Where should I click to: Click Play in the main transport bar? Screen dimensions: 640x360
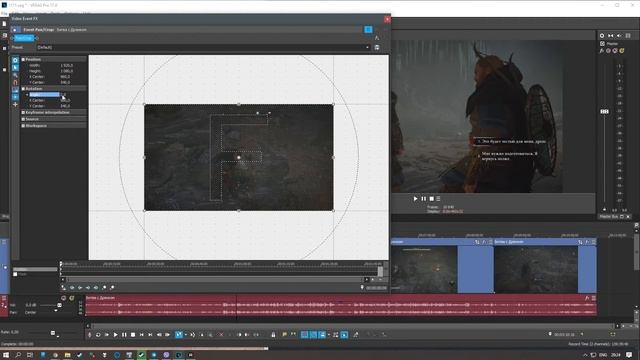(116, 335)
